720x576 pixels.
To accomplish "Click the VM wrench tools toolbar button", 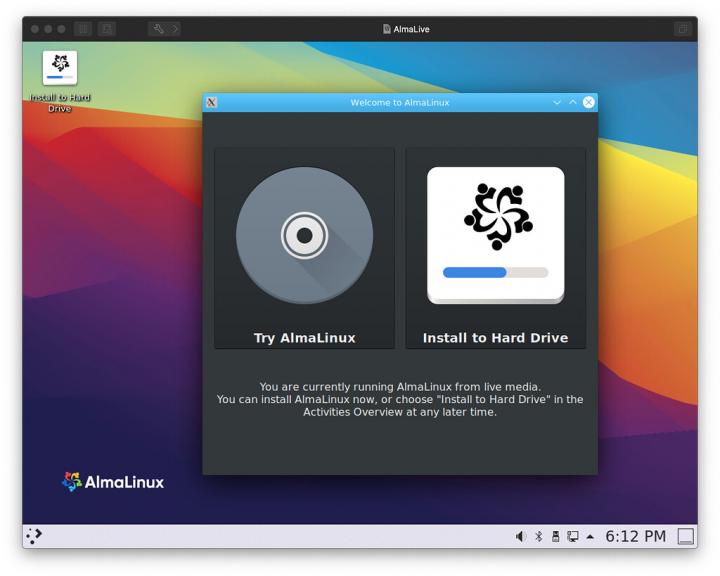I will [x=158, y=29].
